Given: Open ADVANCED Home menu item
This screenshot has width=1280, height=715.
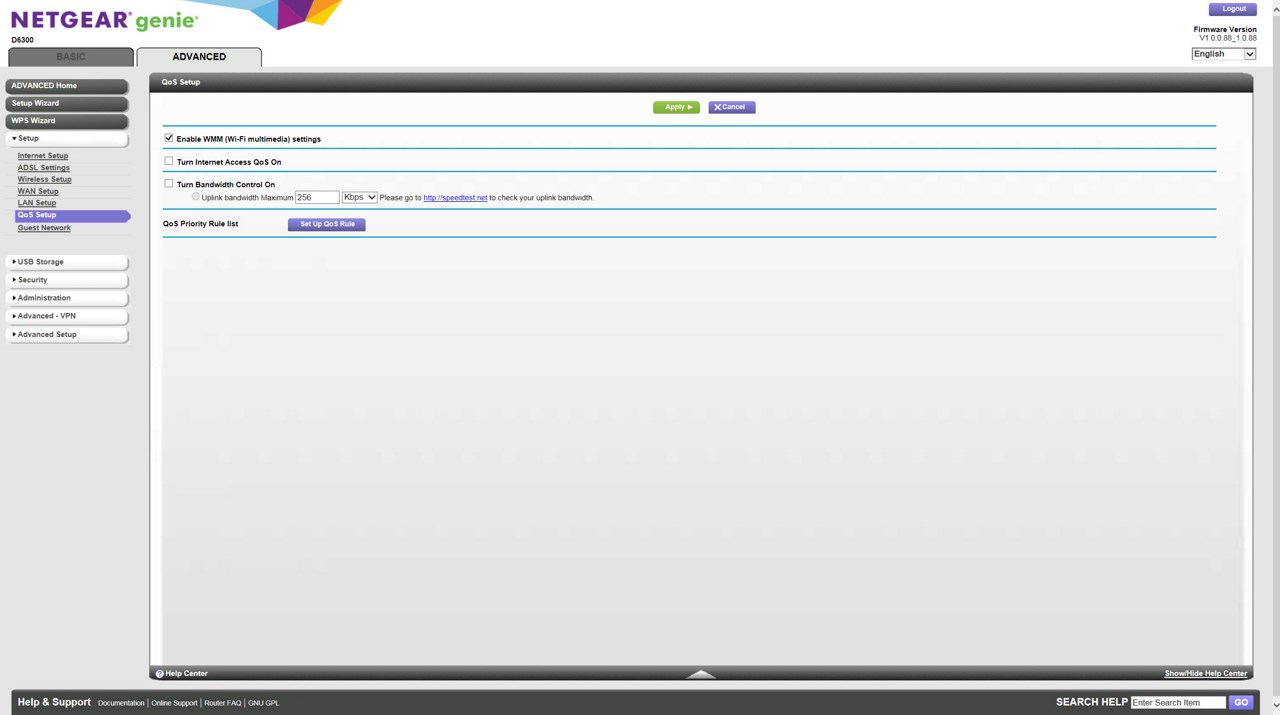Looking at the screenshot, I should pyautogui.click(x=67, y=86).
